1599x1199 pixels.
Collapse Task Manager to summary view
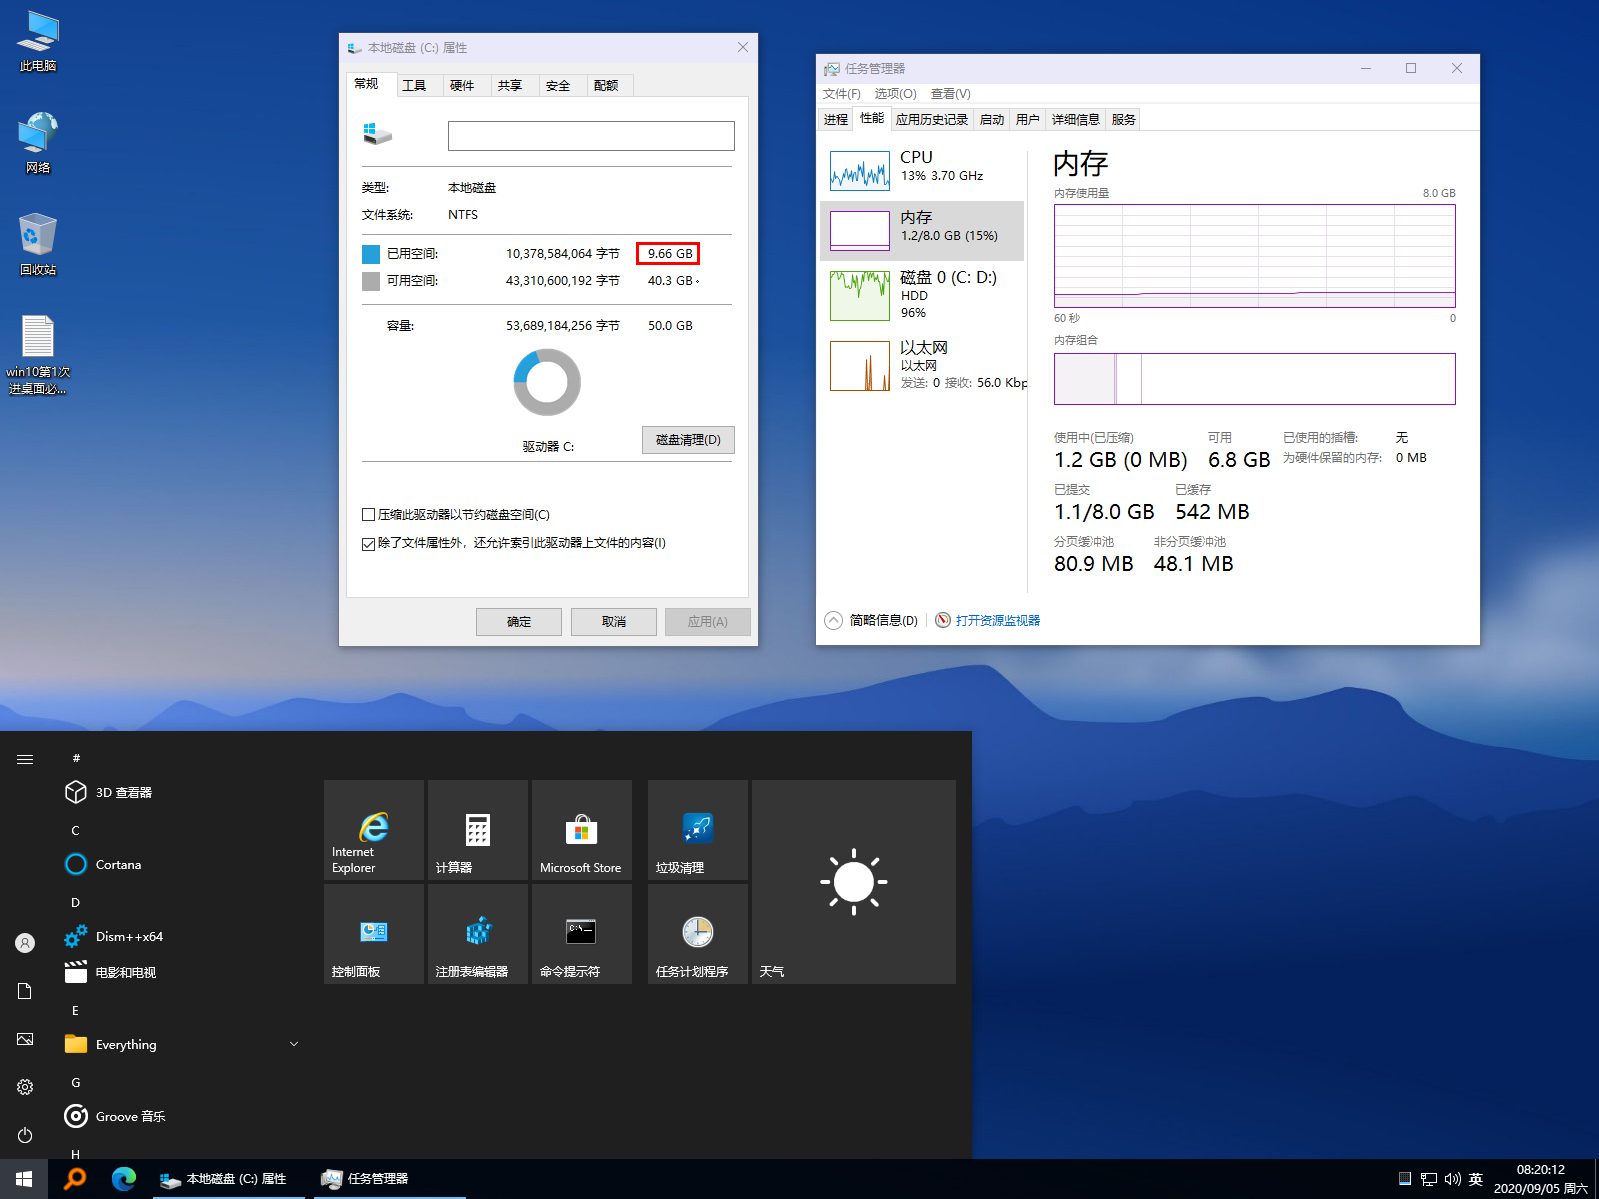pyautogui.click(x=871, y=620)
